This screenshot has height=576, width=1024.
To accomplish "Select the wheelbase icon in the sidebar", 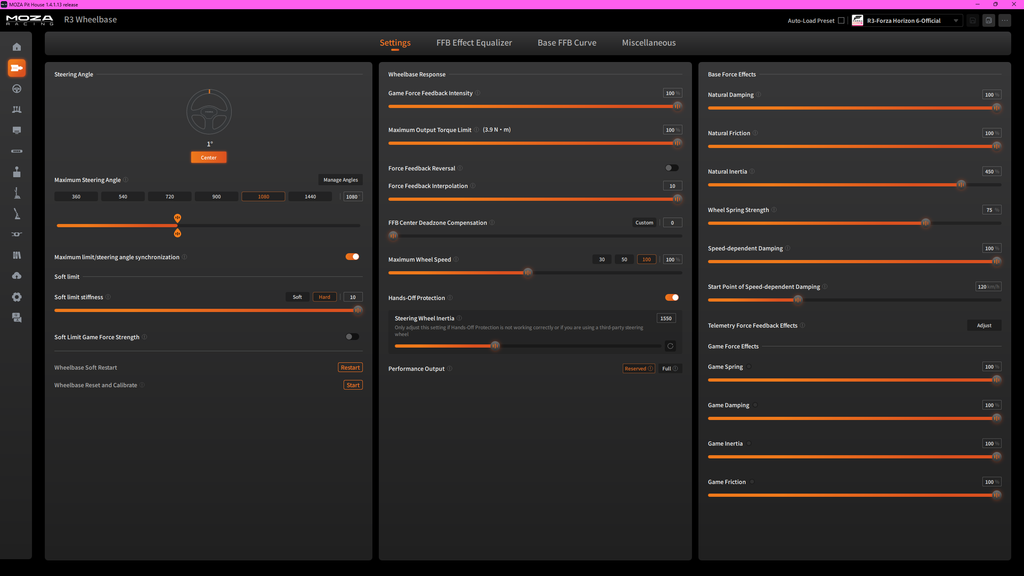I will (x=17, y=68).
